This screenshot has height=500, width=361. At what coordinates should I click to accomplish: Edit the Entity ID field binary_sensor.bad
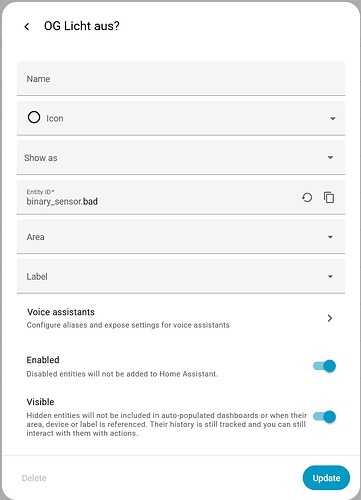(x=160, y=197)
